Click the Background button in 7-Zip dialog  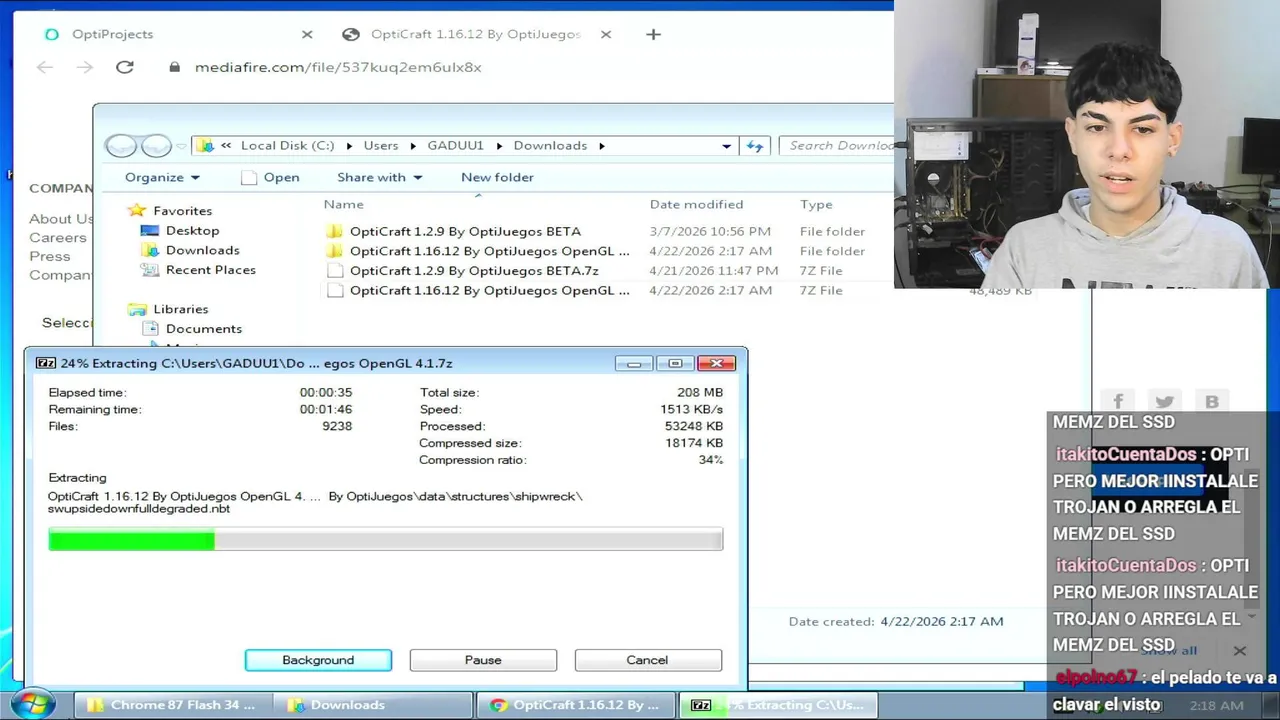(x=318, y=660)
